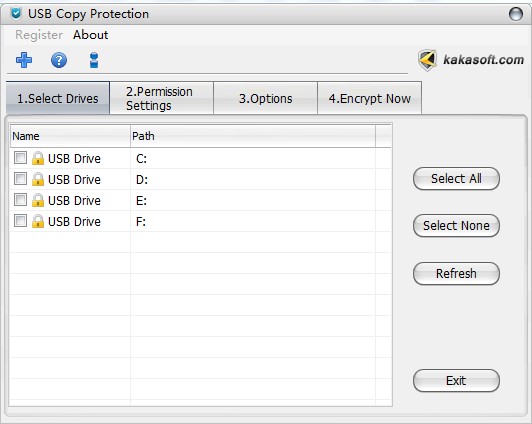
Task: Go to the 3.Options tab
Action: click(266, 98)
